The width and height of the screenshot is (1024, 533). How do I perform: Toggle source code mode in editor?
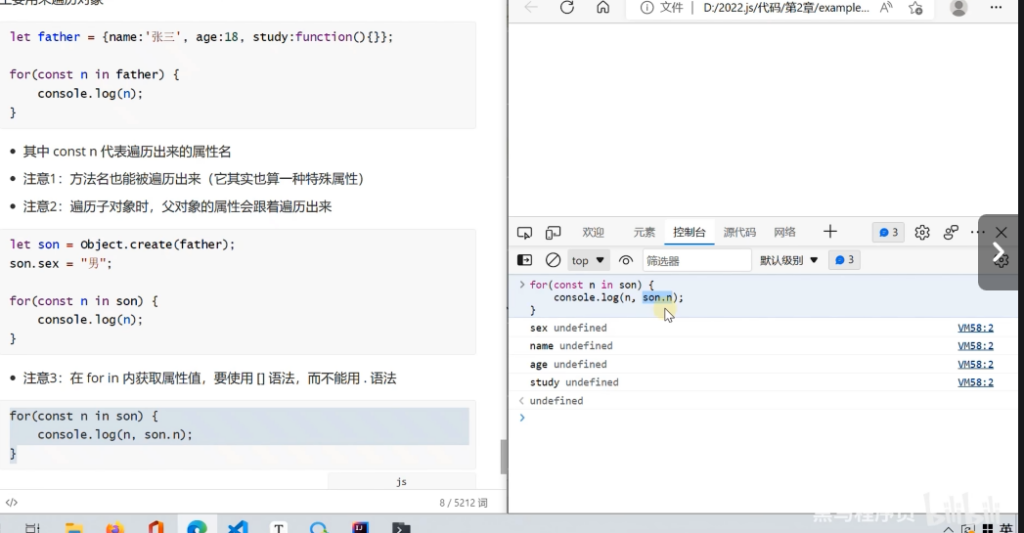pyautogui.click(x=11, y=502)
